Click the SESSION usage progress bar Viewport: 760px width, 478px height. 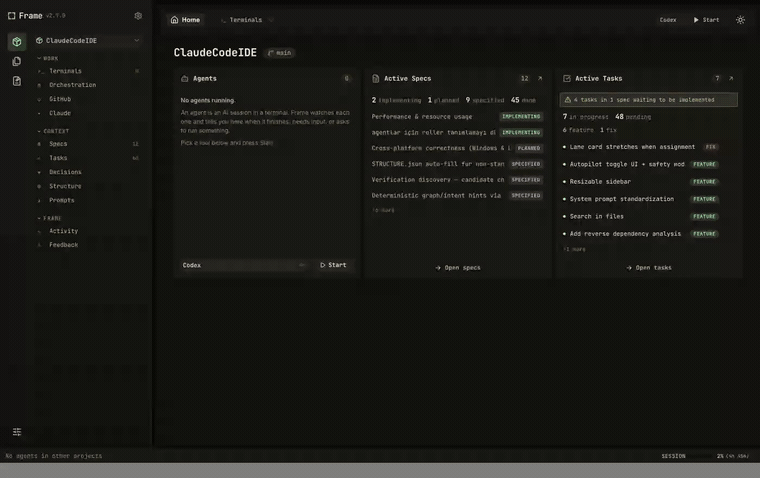[x=701, y=456]
